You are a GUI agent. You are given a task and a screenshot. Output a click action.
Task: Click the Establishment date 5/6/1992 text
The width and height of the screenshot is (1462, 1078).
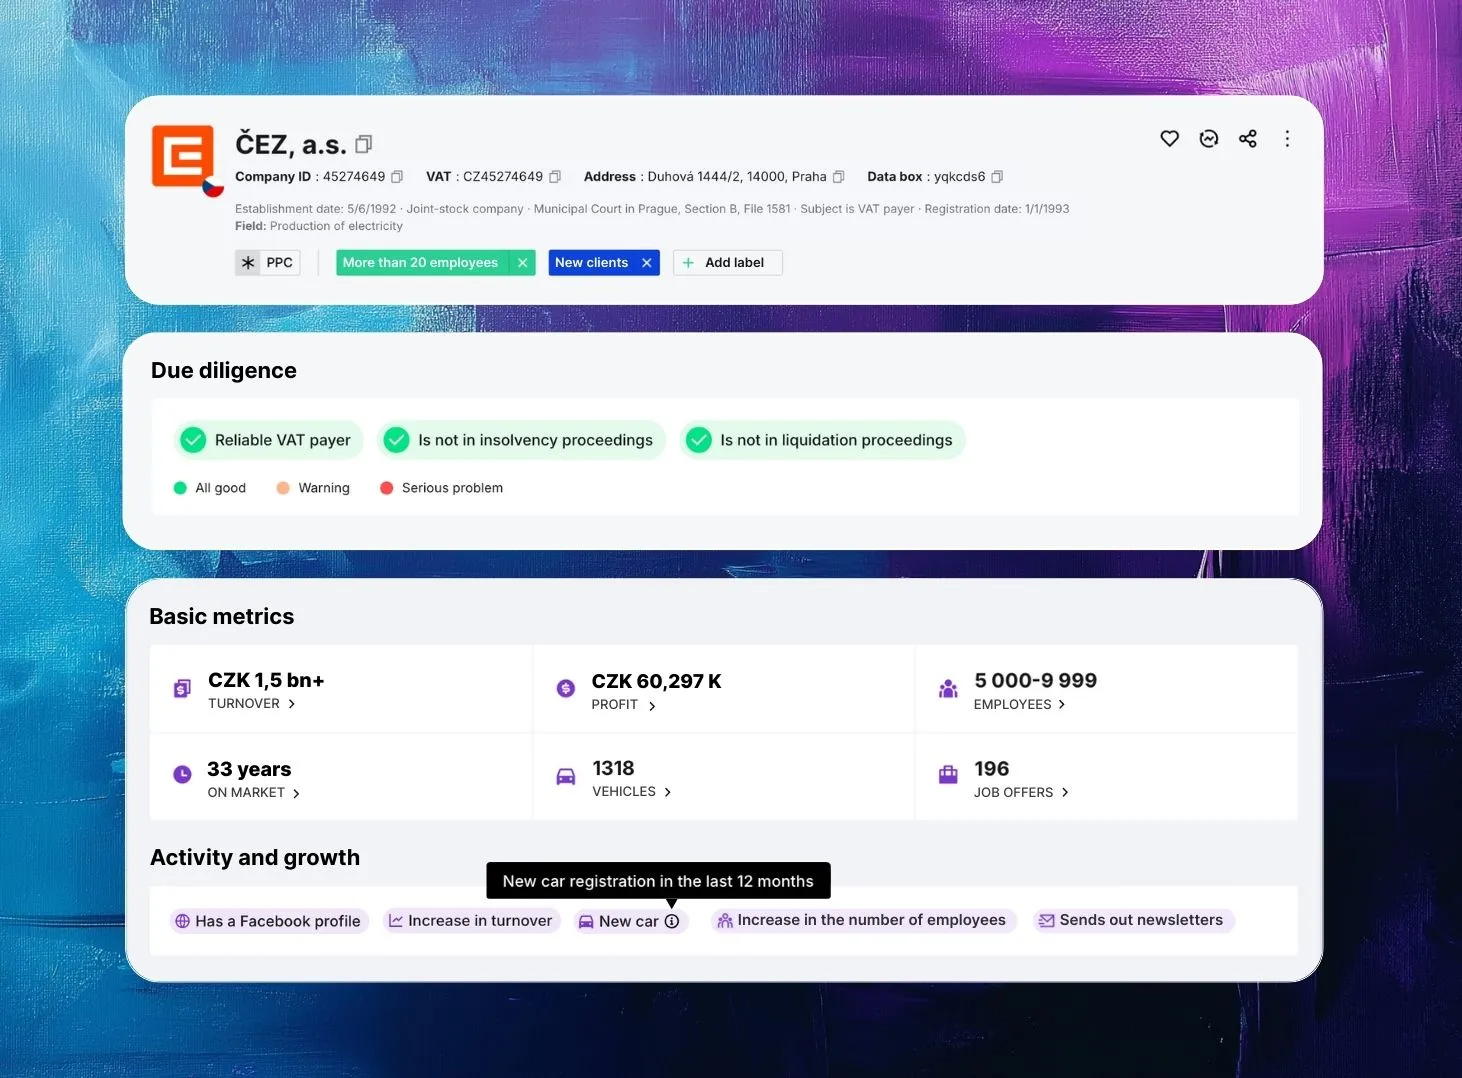click(x=315, y=209)
